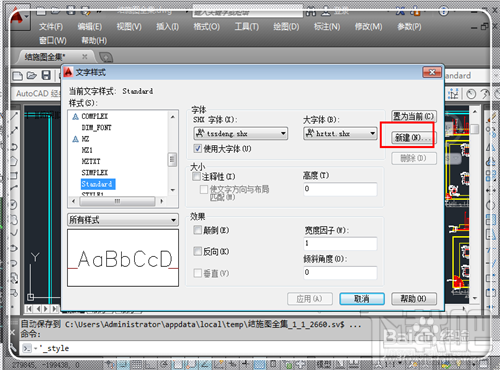Click the sign-in user icon in title bar
Screen dimensions: 500x370
click(x=326, y=12)
